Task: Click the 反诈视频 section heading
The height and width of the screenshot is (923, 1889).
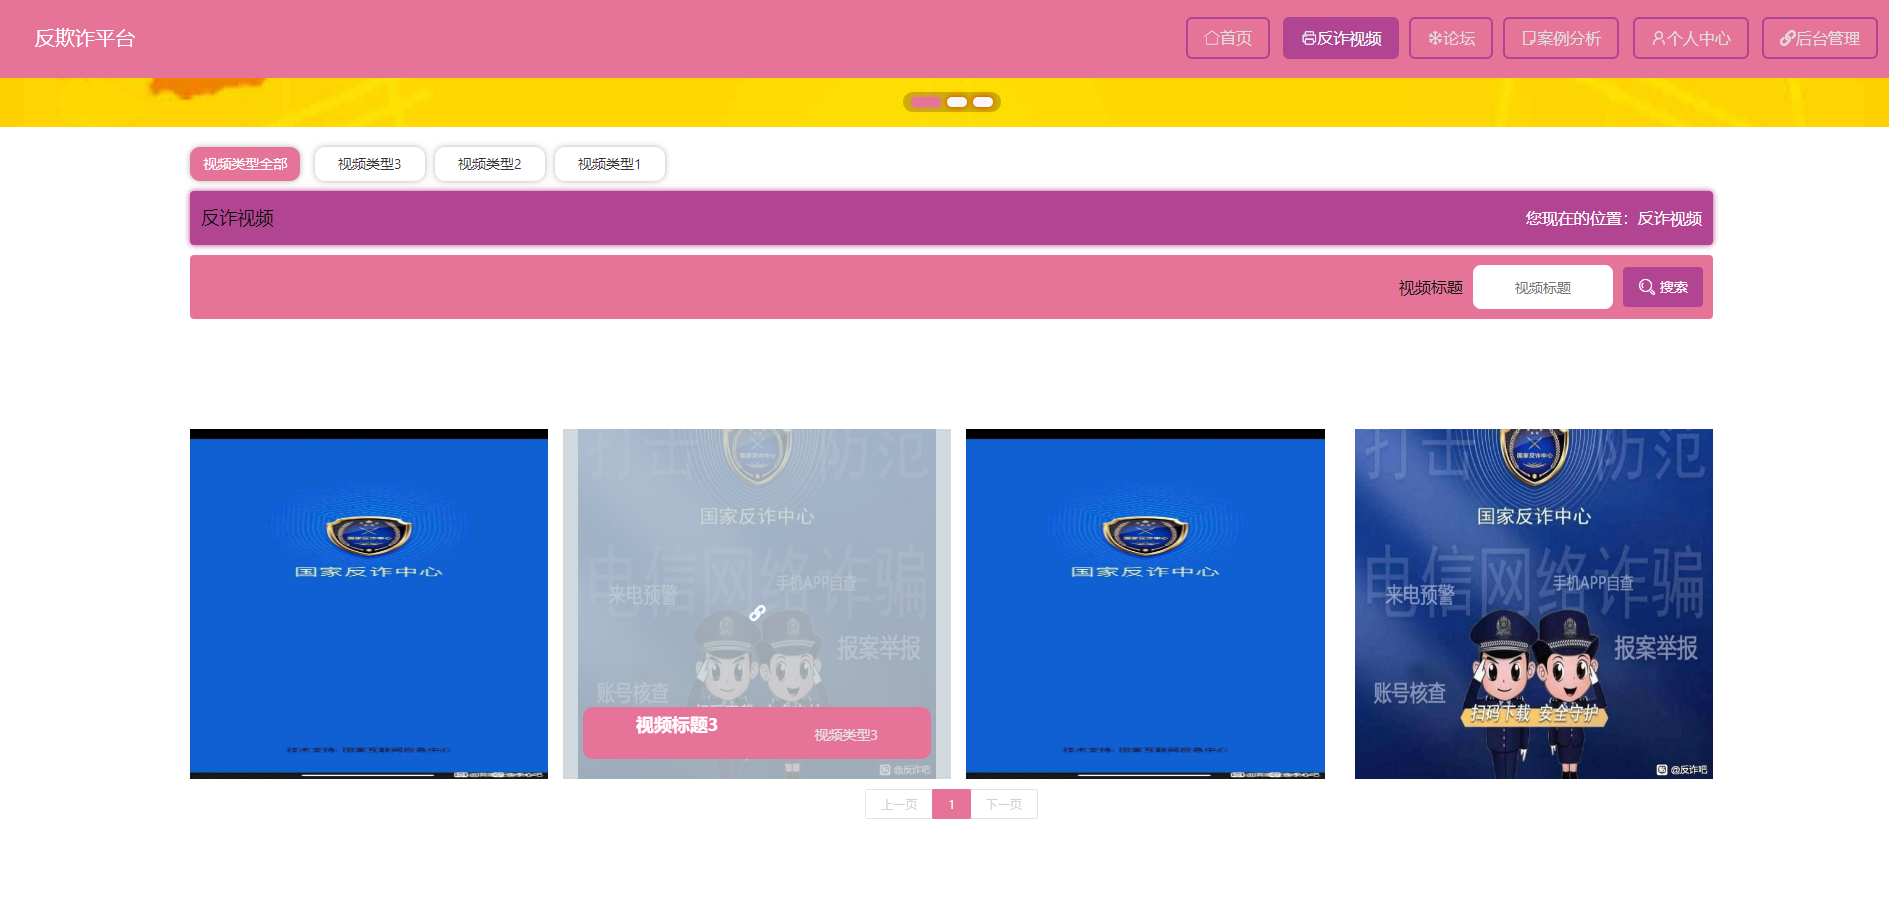Action: click(238, 218)
